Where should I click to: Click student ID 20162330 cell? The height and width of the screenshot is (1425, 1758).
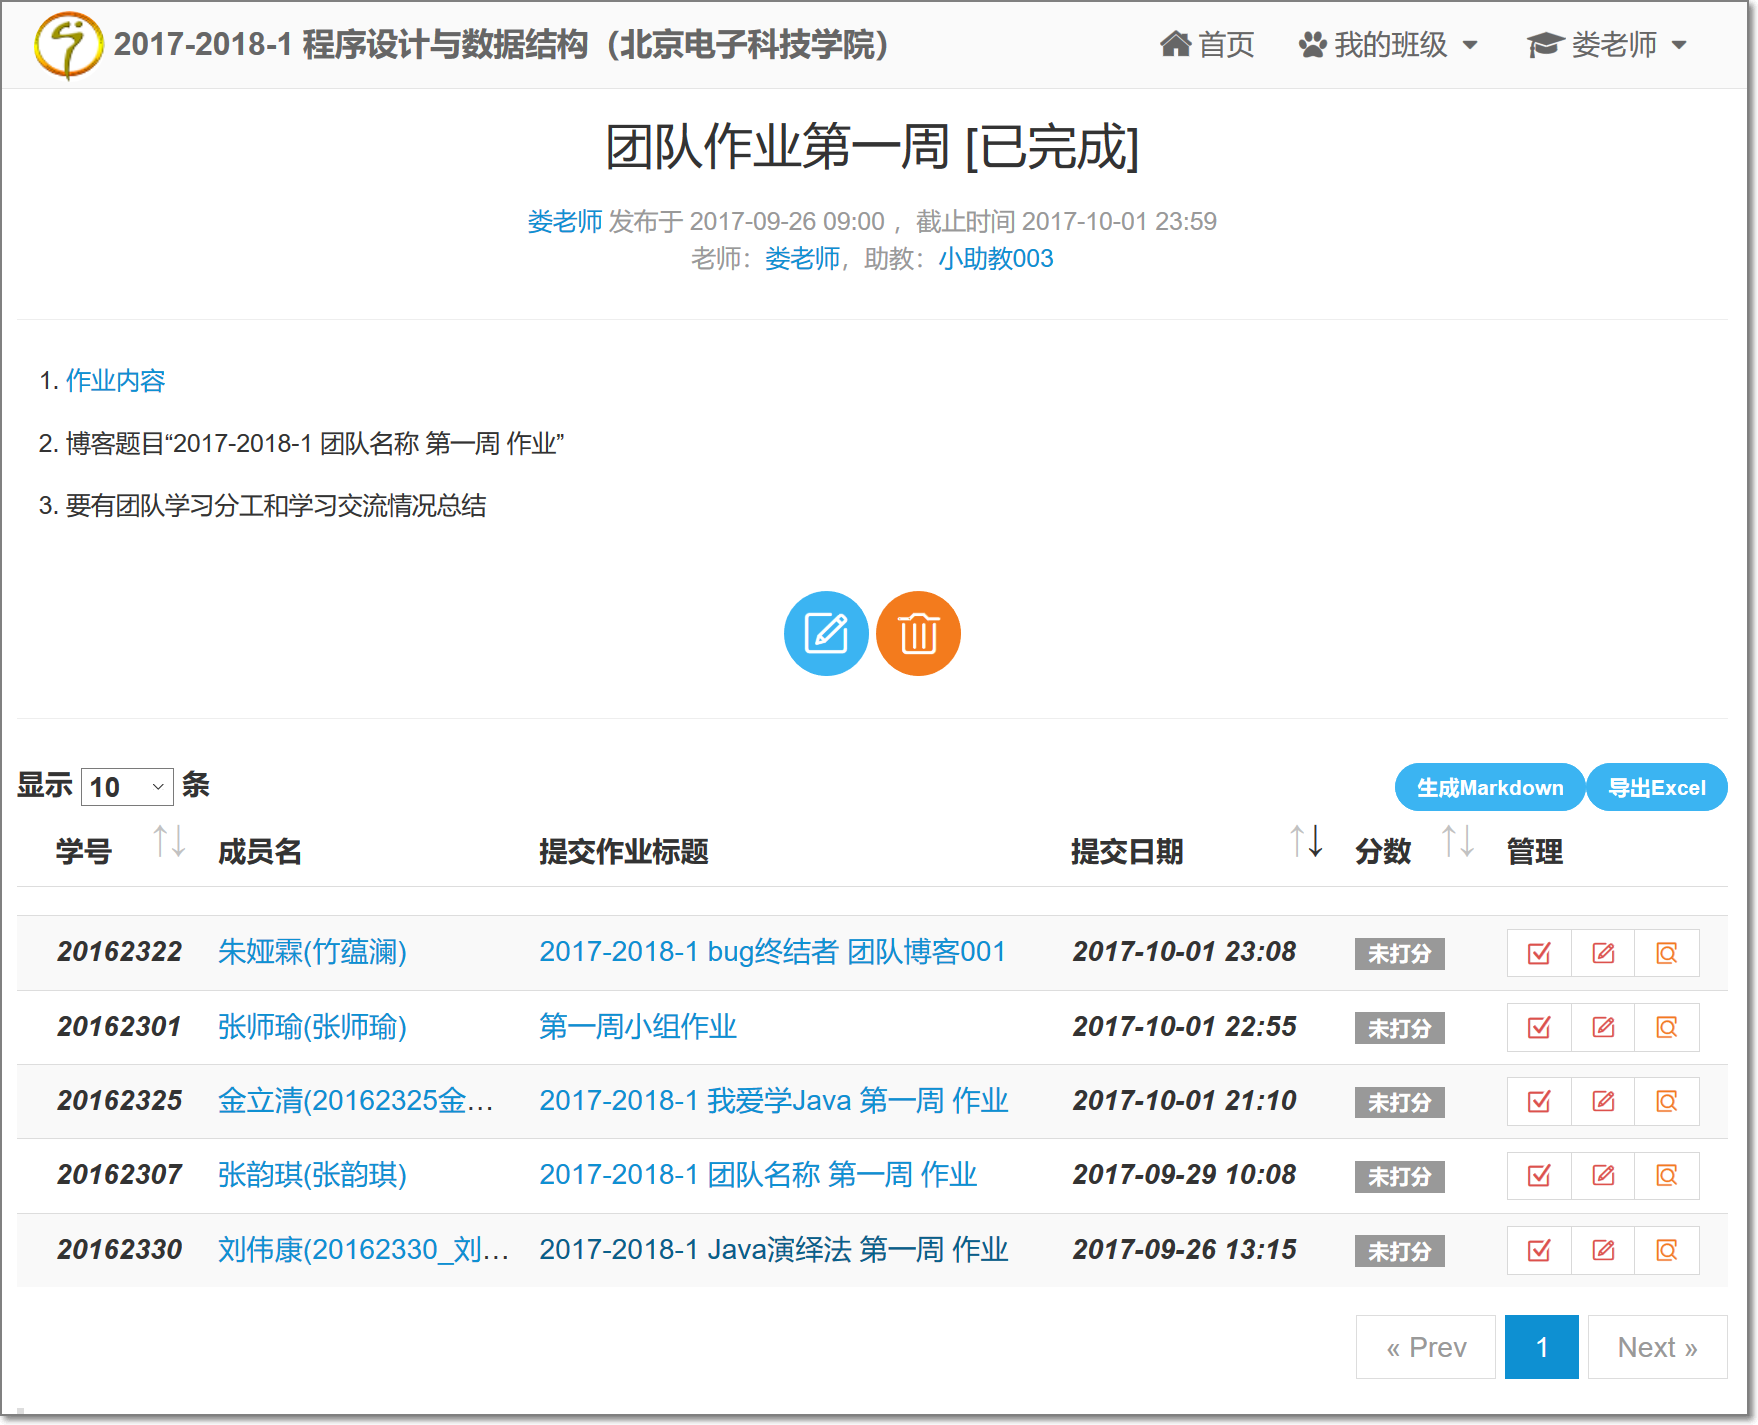click(x=120, y=1250)
